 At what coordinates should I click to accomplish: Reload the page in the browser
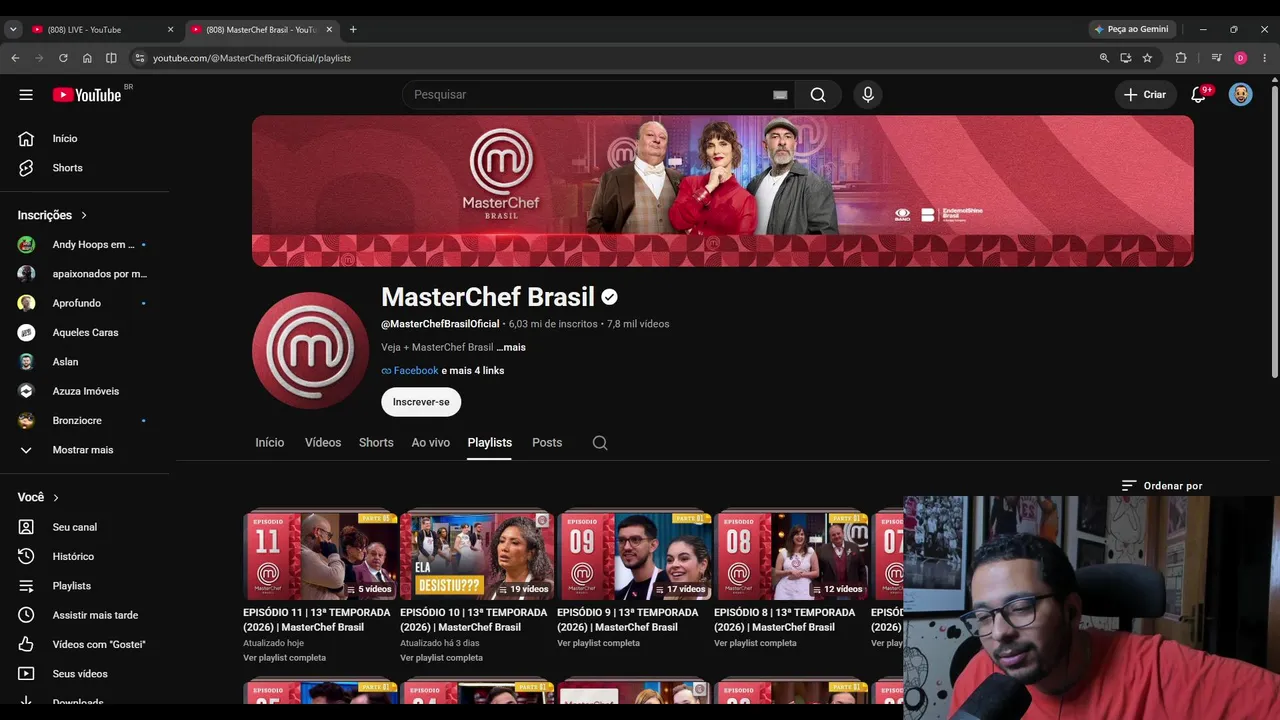pyautogui.click(x=63, y=58)
